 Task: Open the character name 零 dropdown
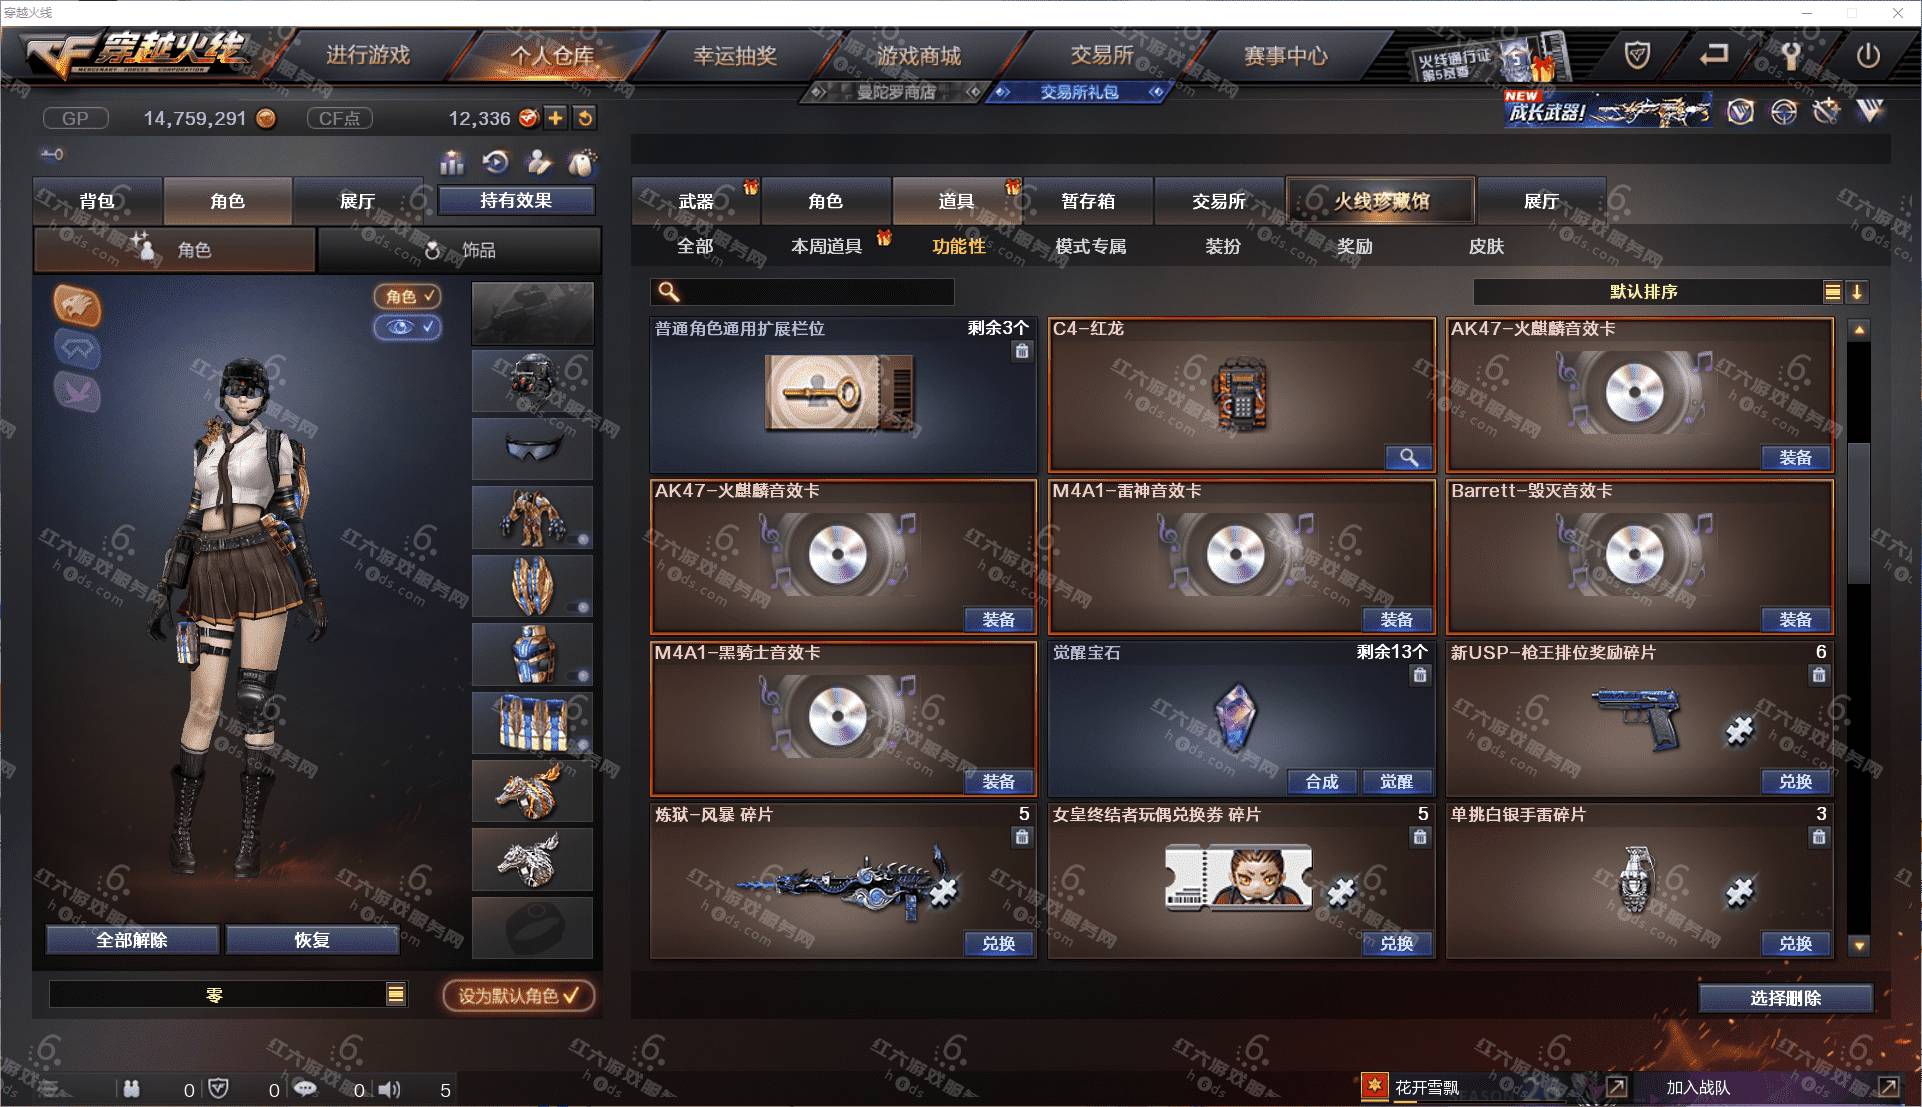point(396,994)
